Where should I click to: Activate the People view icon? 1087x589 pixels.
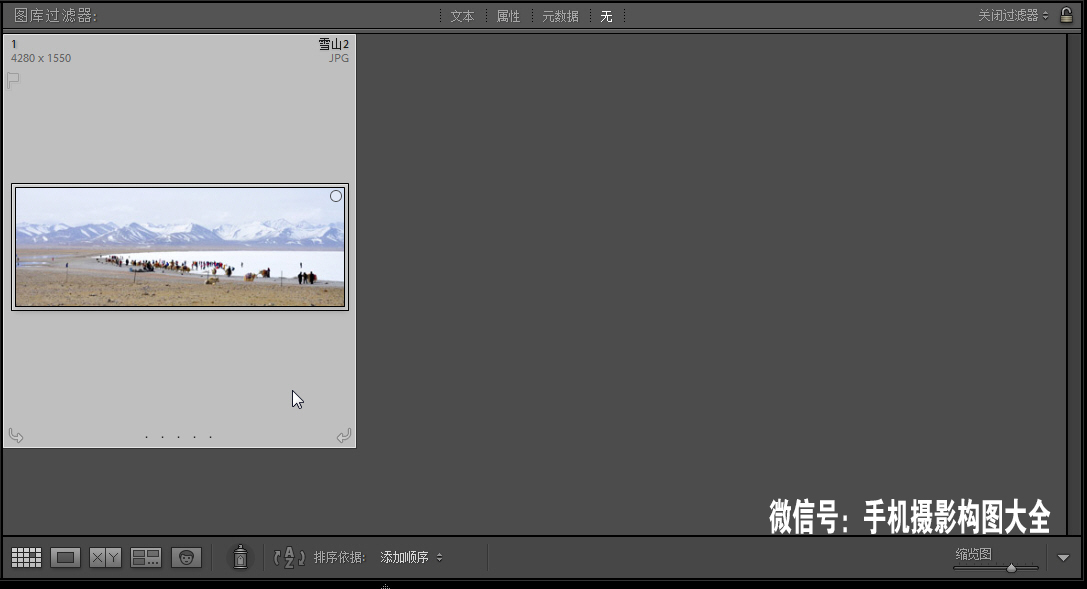coord(186,557)
